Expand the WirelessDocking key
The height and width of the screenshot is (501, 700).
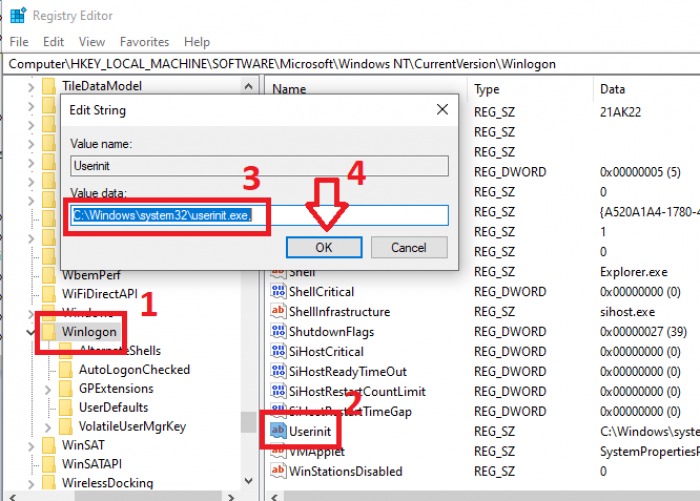tap(31, 484)
